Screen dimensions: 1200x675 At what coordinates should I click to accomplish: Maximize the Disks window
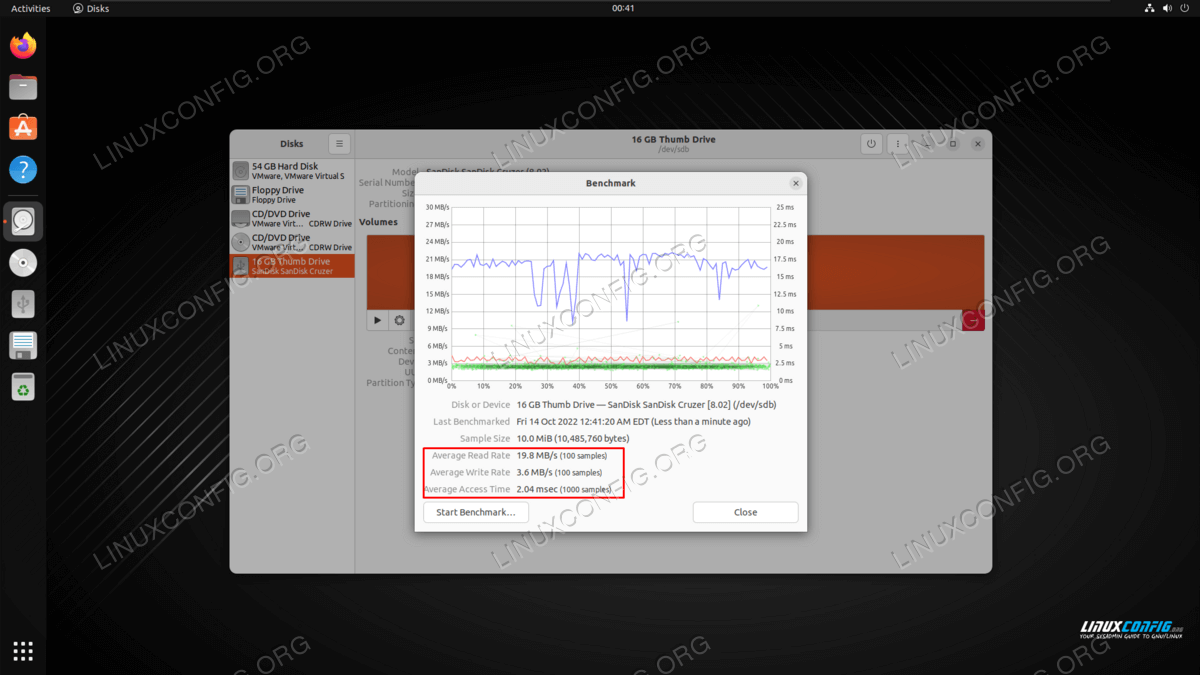click(x=953, y=144)
